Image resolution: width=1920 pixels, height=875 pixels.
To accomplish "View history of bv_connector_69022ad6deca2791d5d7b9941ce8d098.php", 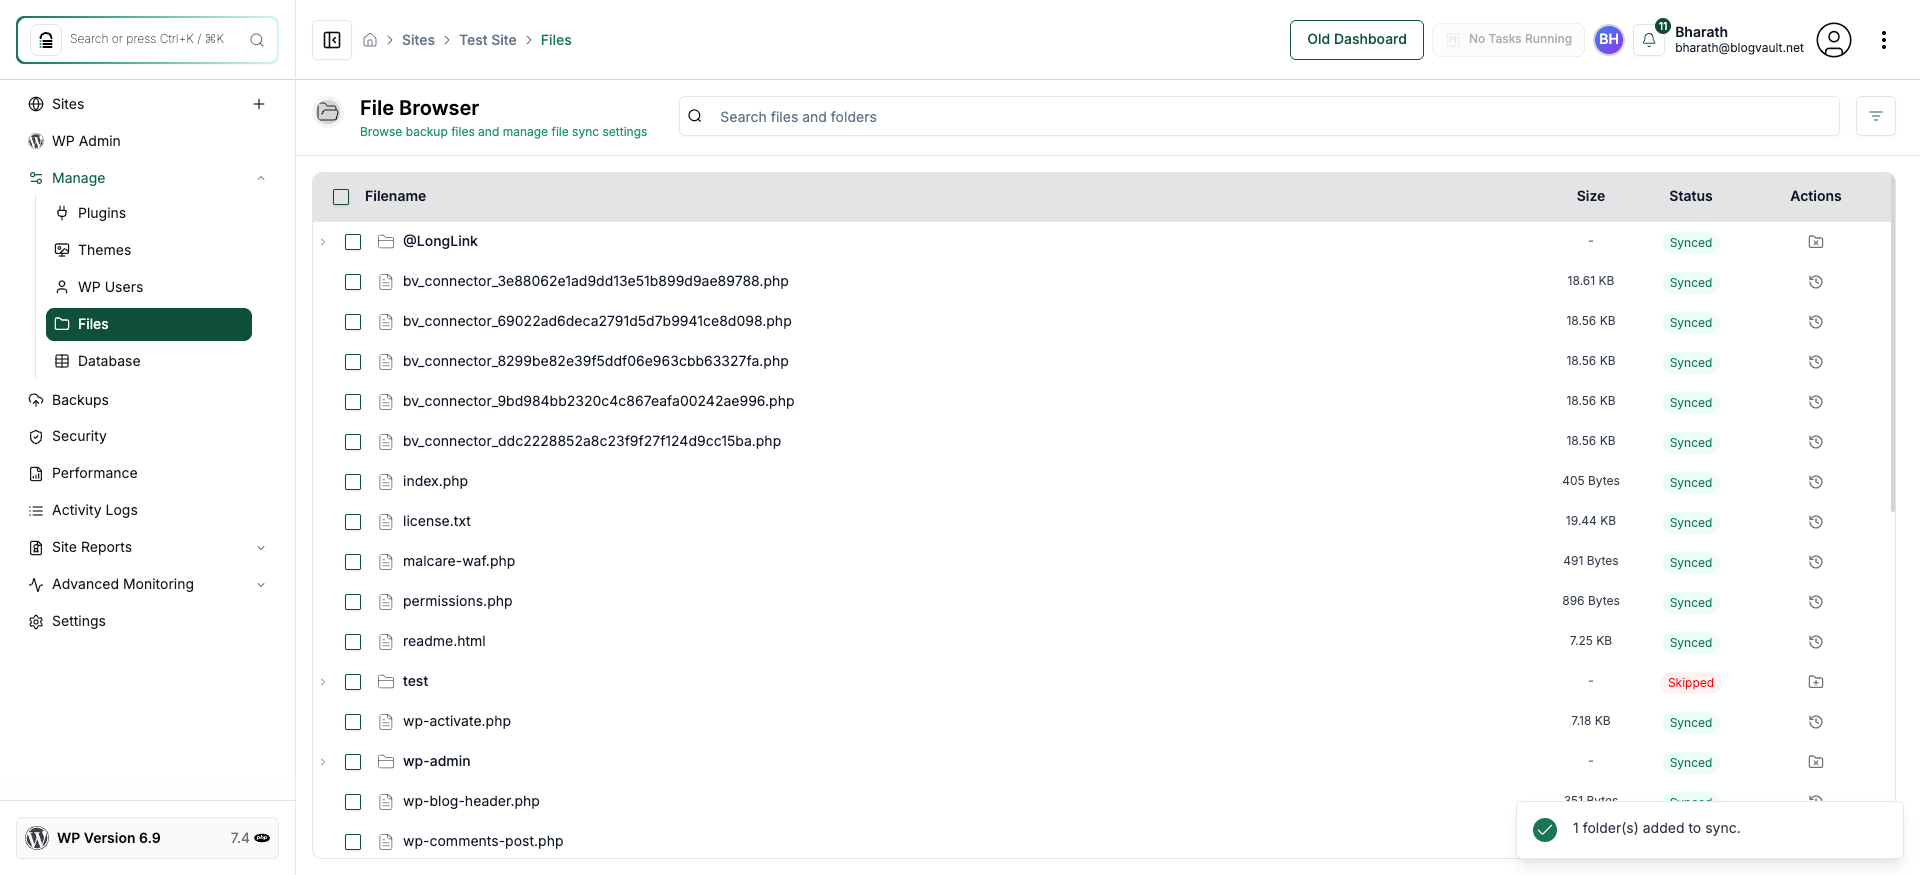I will [x=1816, y=322].
